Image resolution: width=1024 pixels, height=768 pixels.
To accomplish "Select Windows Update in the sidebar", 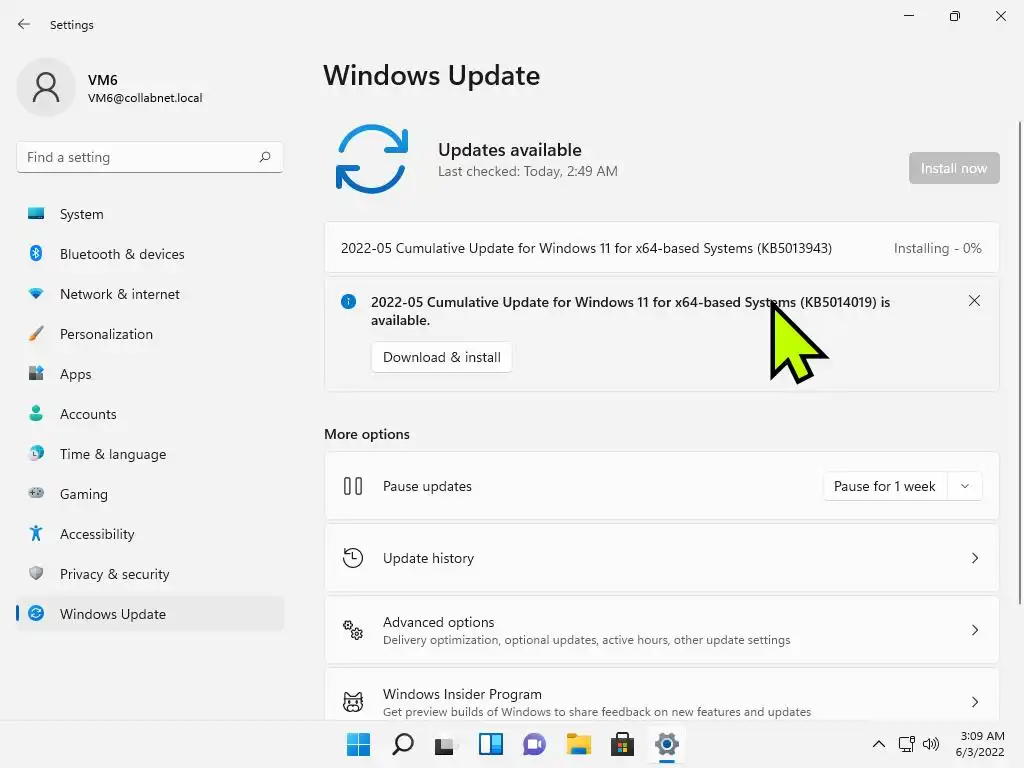I will click(x=150, y=613).
